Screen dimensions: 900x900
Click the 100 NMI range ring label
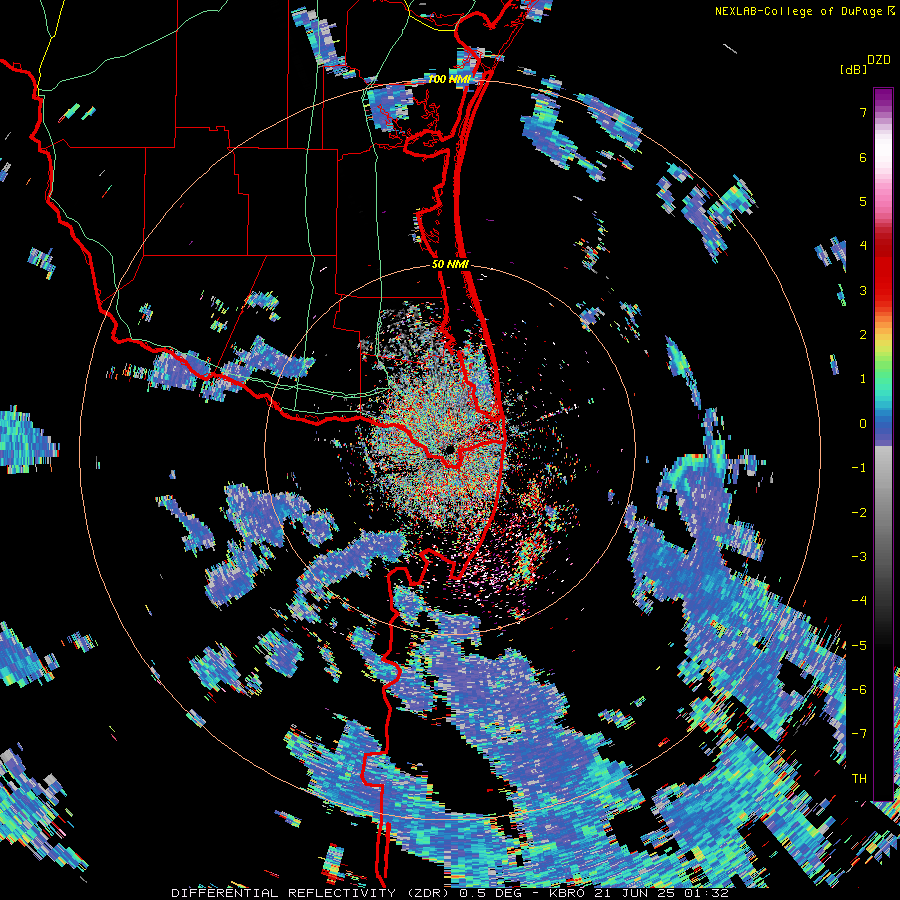click(x=449, y=79)
